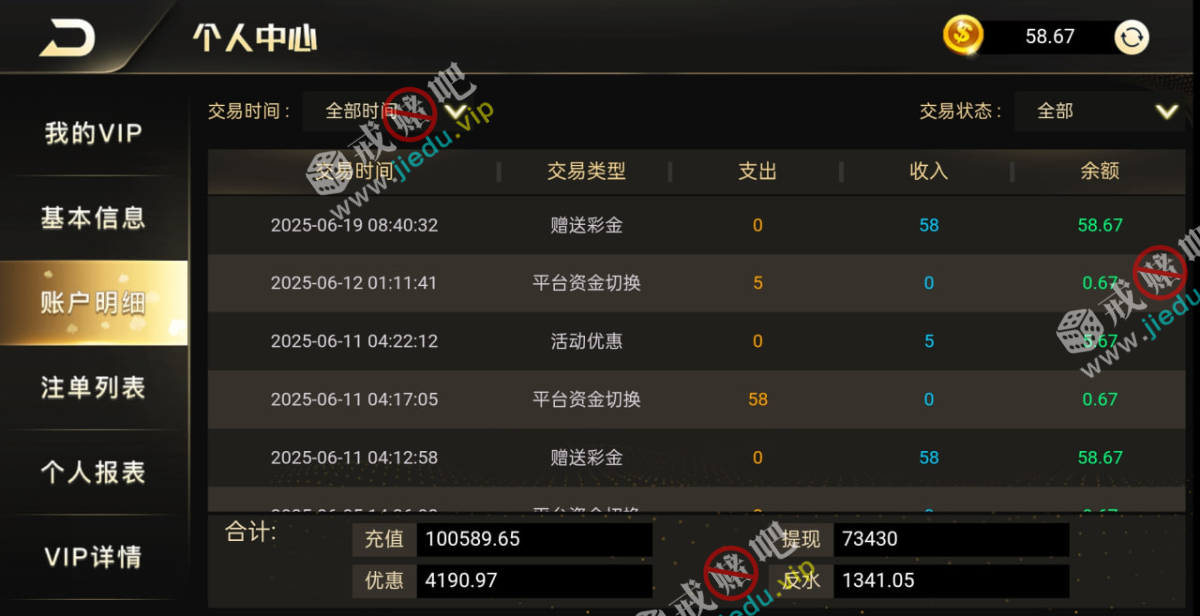Viewport: 1200px width, 616px height.
Task: Switch to 基本信息 section
Action: pos(94,218)
